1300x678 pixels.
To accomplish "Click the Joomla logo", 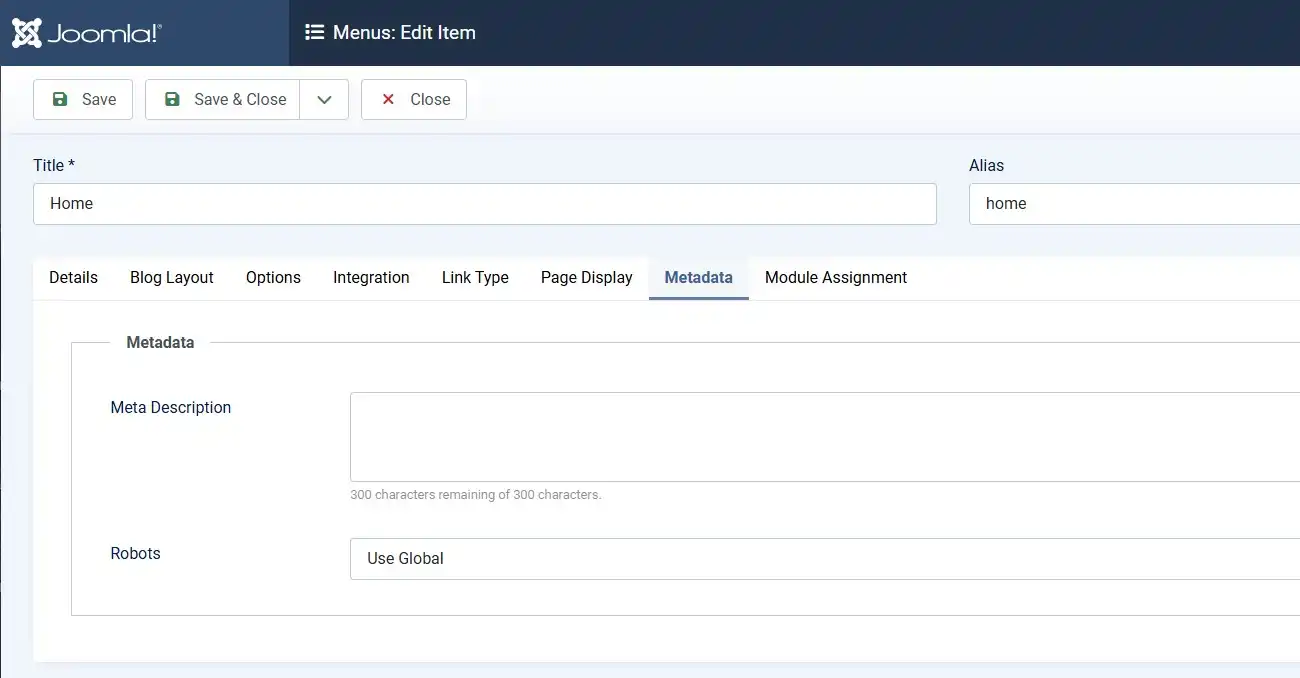I will pyautogui.click(x=87, y=33).
